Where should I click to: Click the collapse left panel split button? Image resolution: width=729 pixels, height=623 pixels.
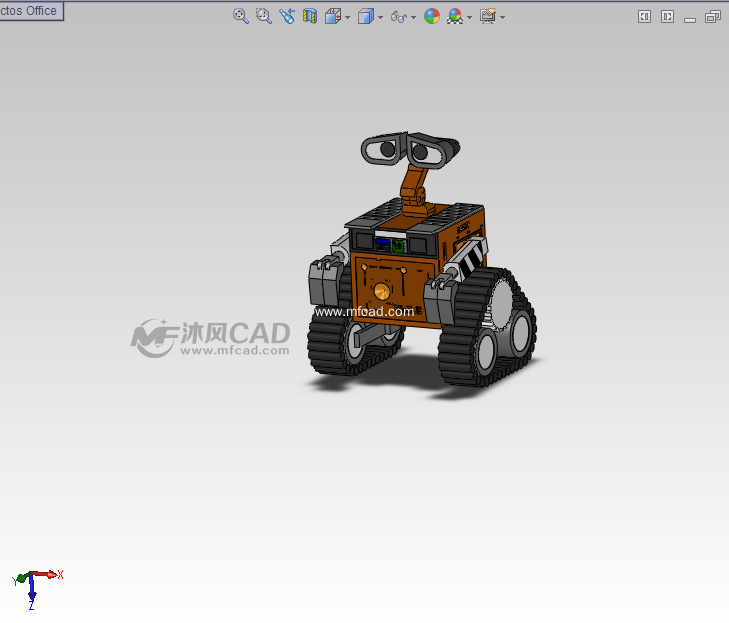(x=644, y=17)
